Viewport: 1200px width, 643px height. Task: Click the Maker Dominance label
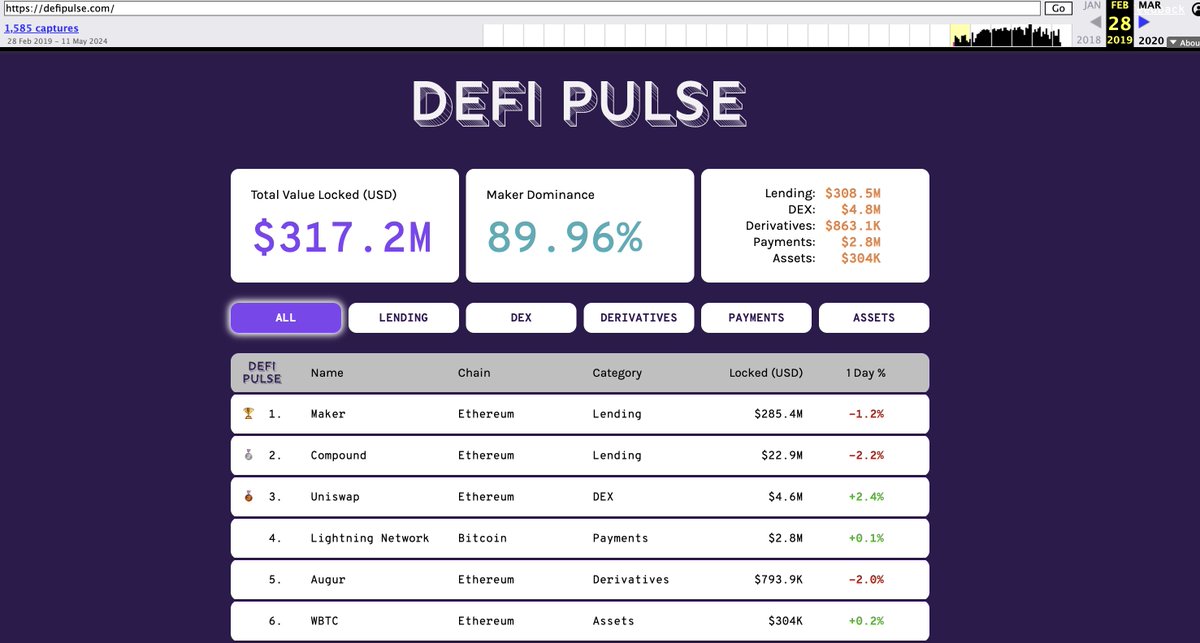pyautogui.click(x=541, y=195)
